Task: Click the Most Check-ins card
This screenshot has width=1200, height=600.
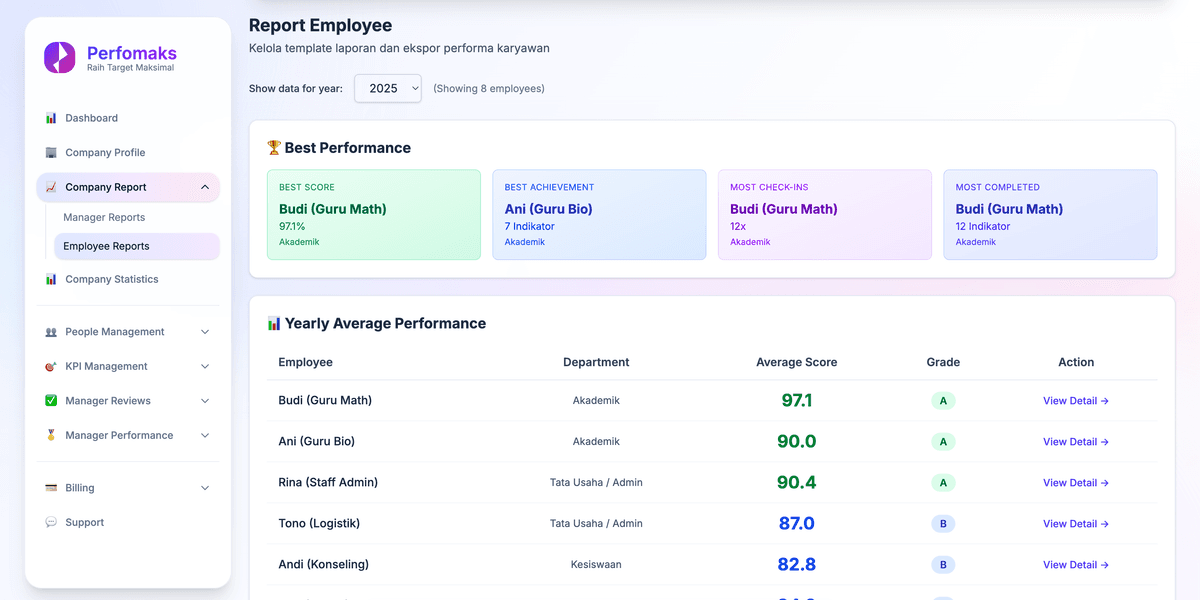Action: click(x=824, y=214)
